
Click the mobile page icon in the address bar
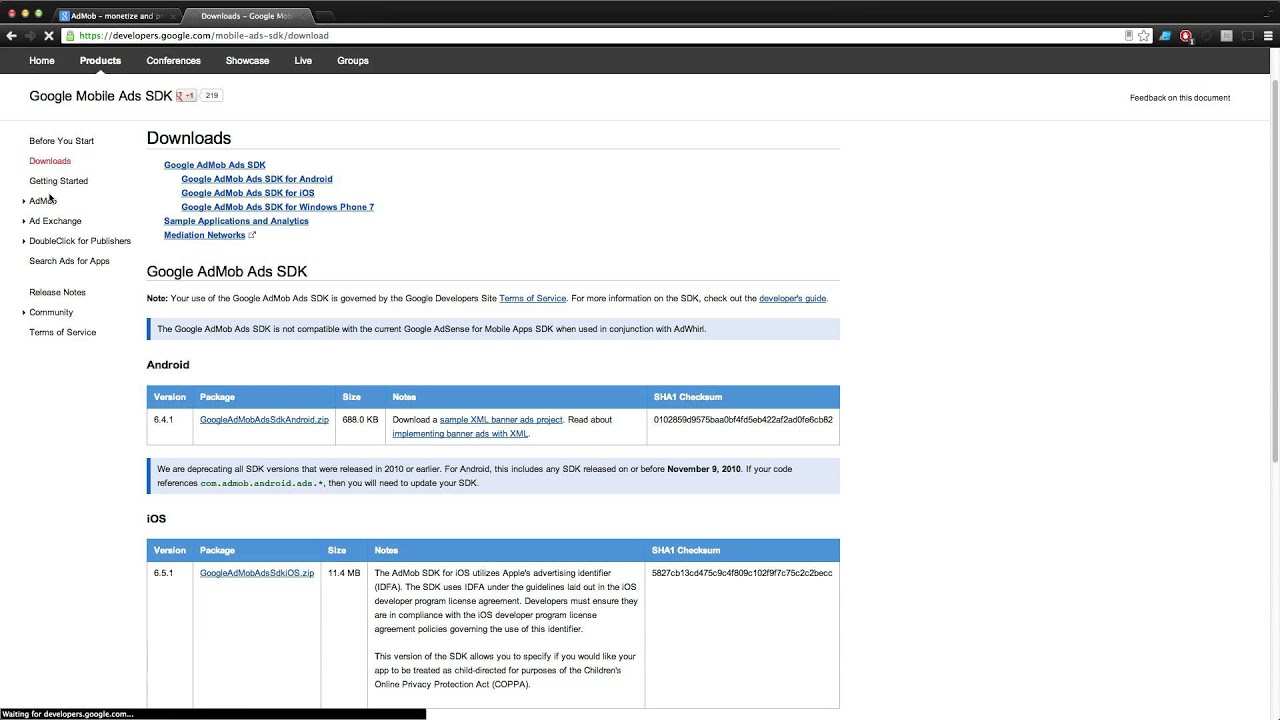click(x=1129, y=36)
